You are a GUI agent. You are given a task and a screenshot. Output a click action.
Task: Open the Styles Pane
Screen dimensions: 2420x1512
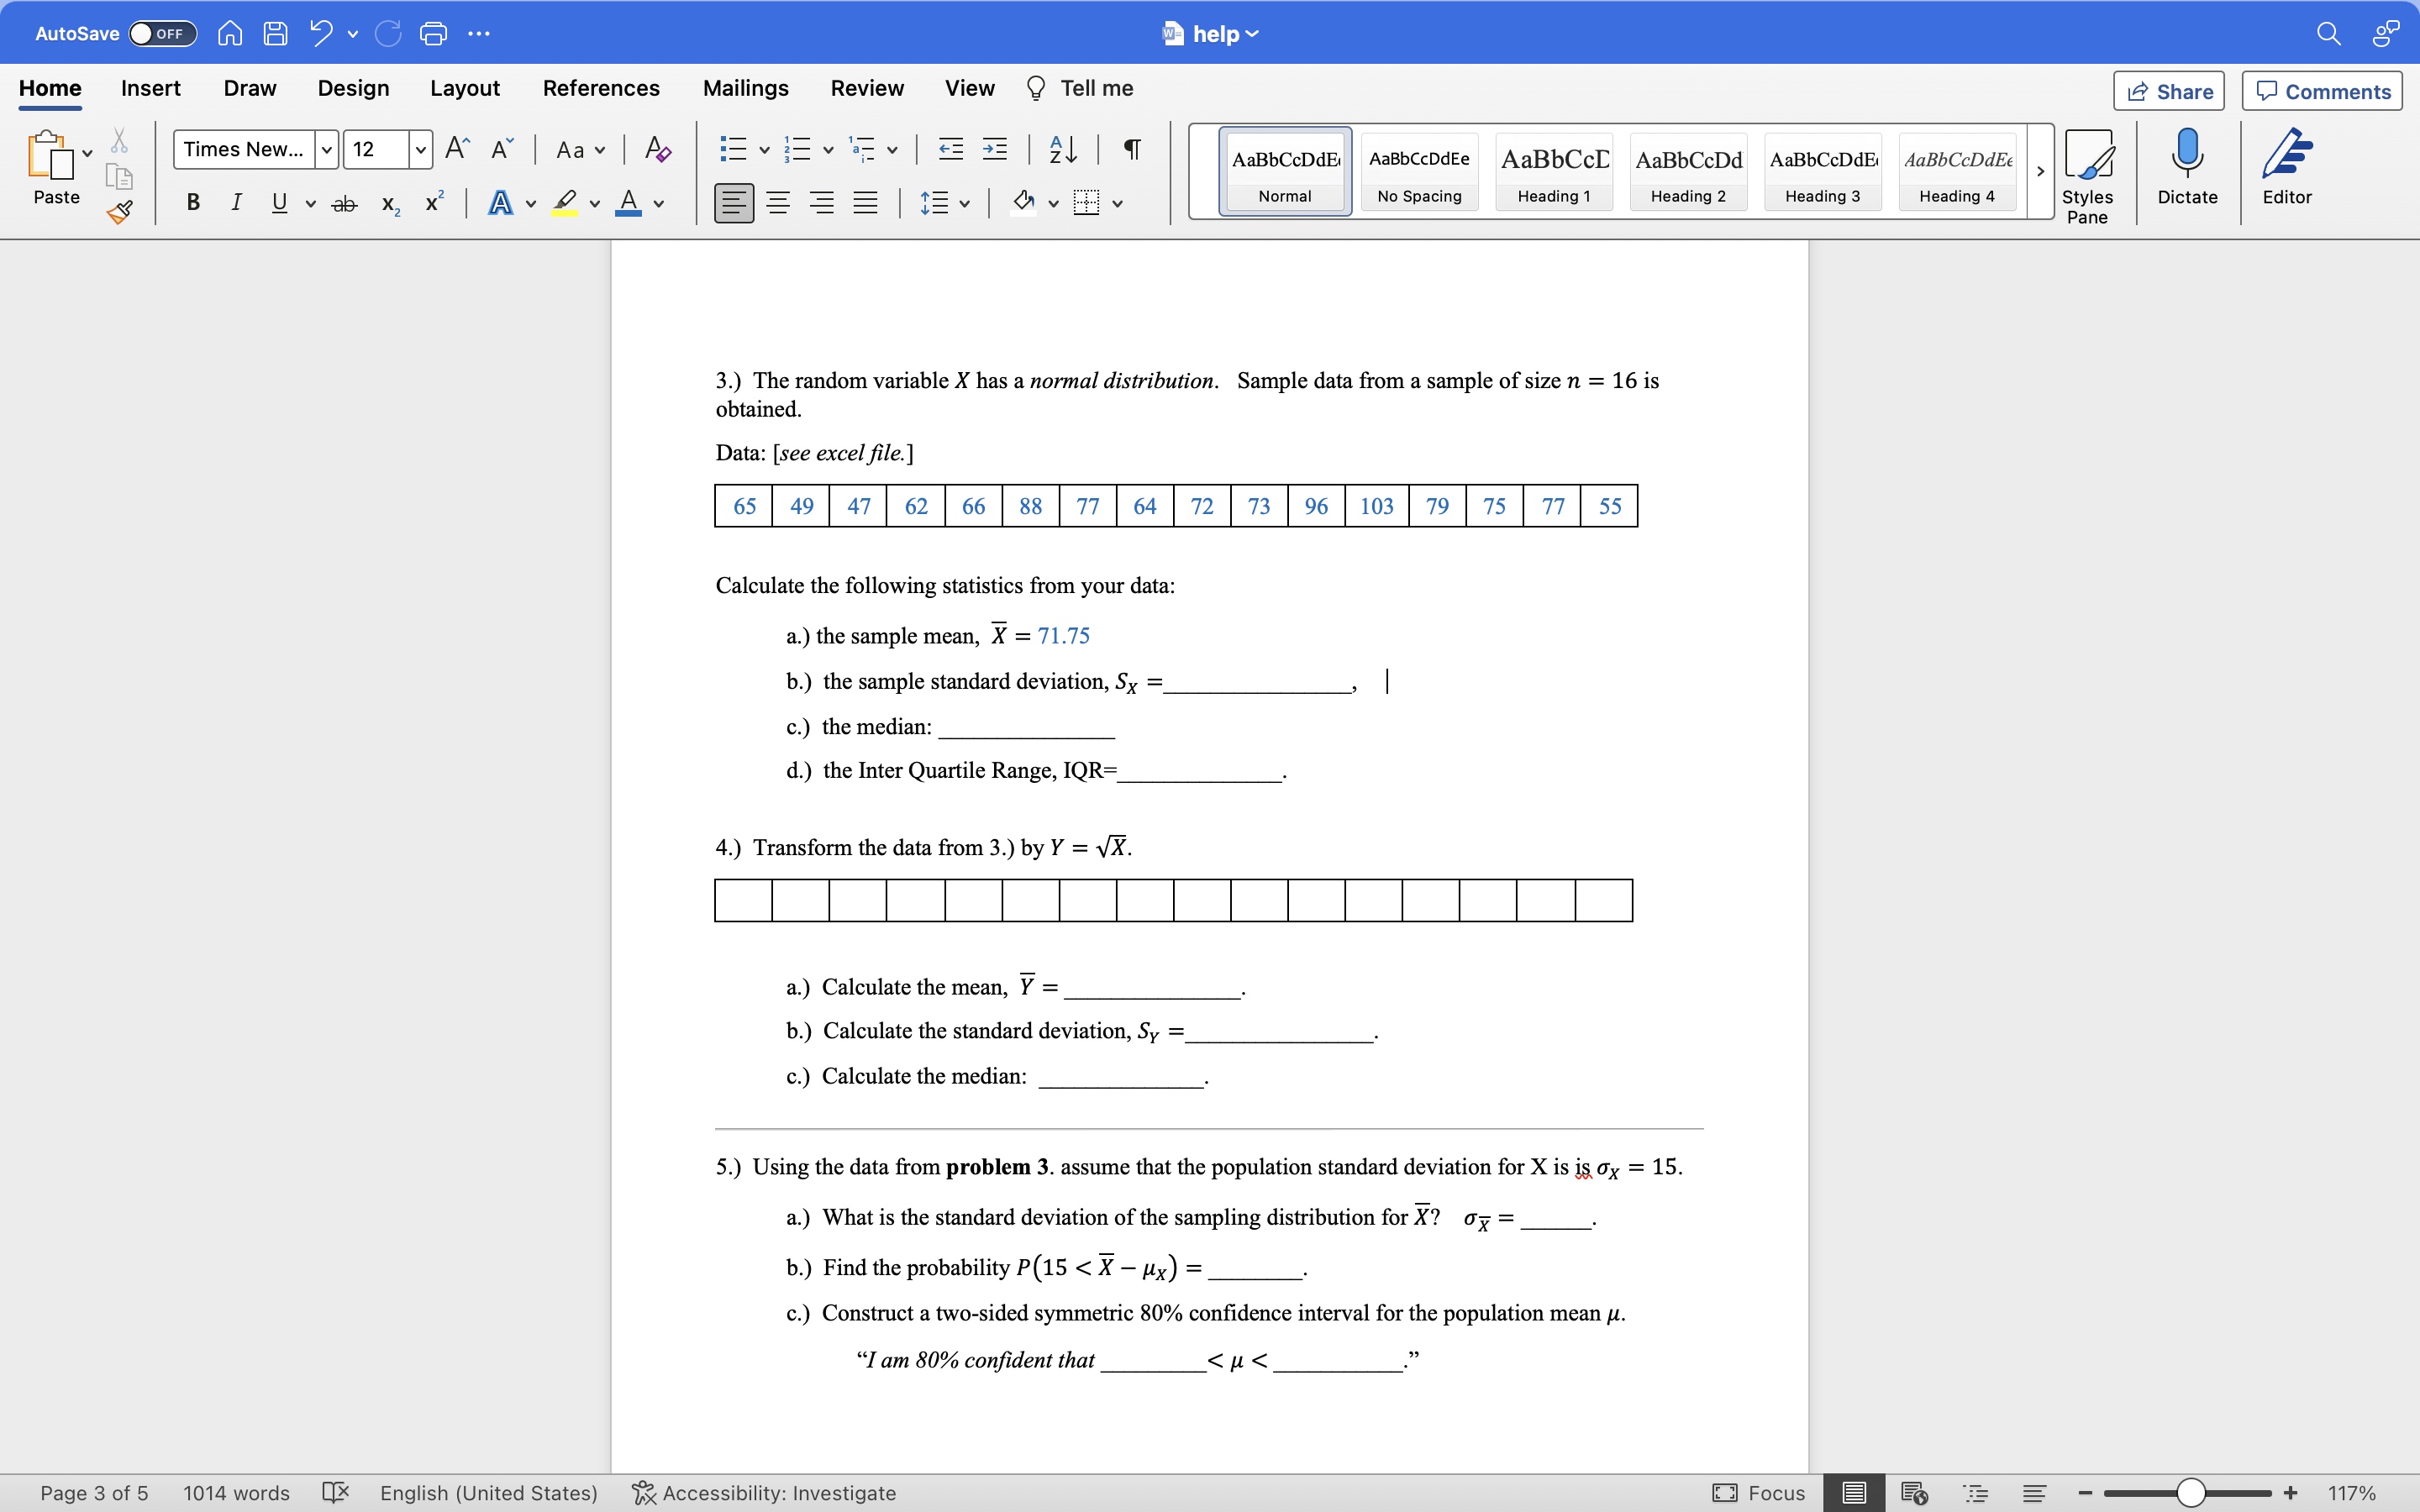click(2087, 175)
